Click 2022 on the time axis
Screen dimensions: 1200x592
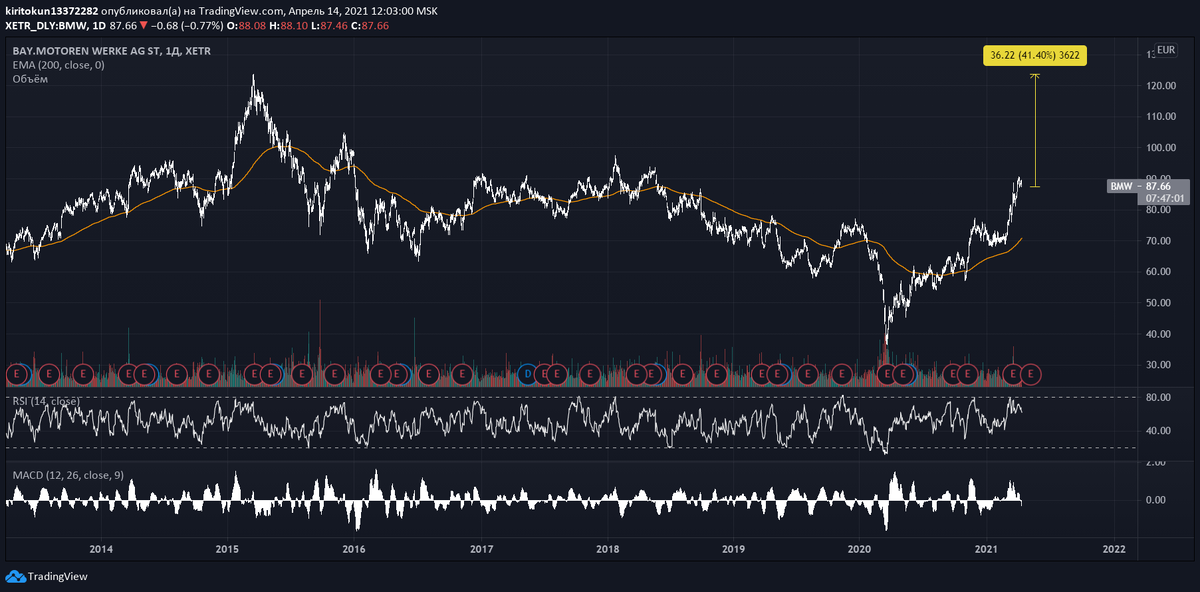pos(1114,549)
